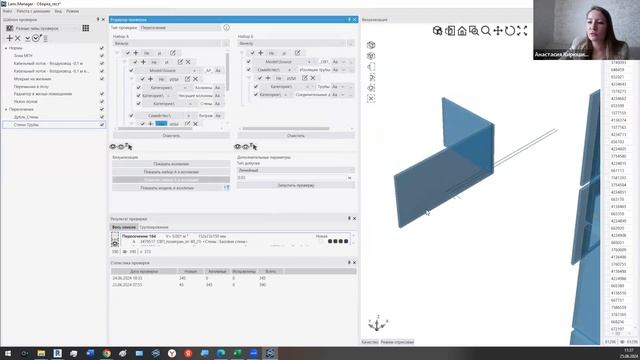This screenshot has width=640, height=360.
Task: Click the run-checks clock checkmark icon in templates toolbar
Action: (x=36, y=38)
